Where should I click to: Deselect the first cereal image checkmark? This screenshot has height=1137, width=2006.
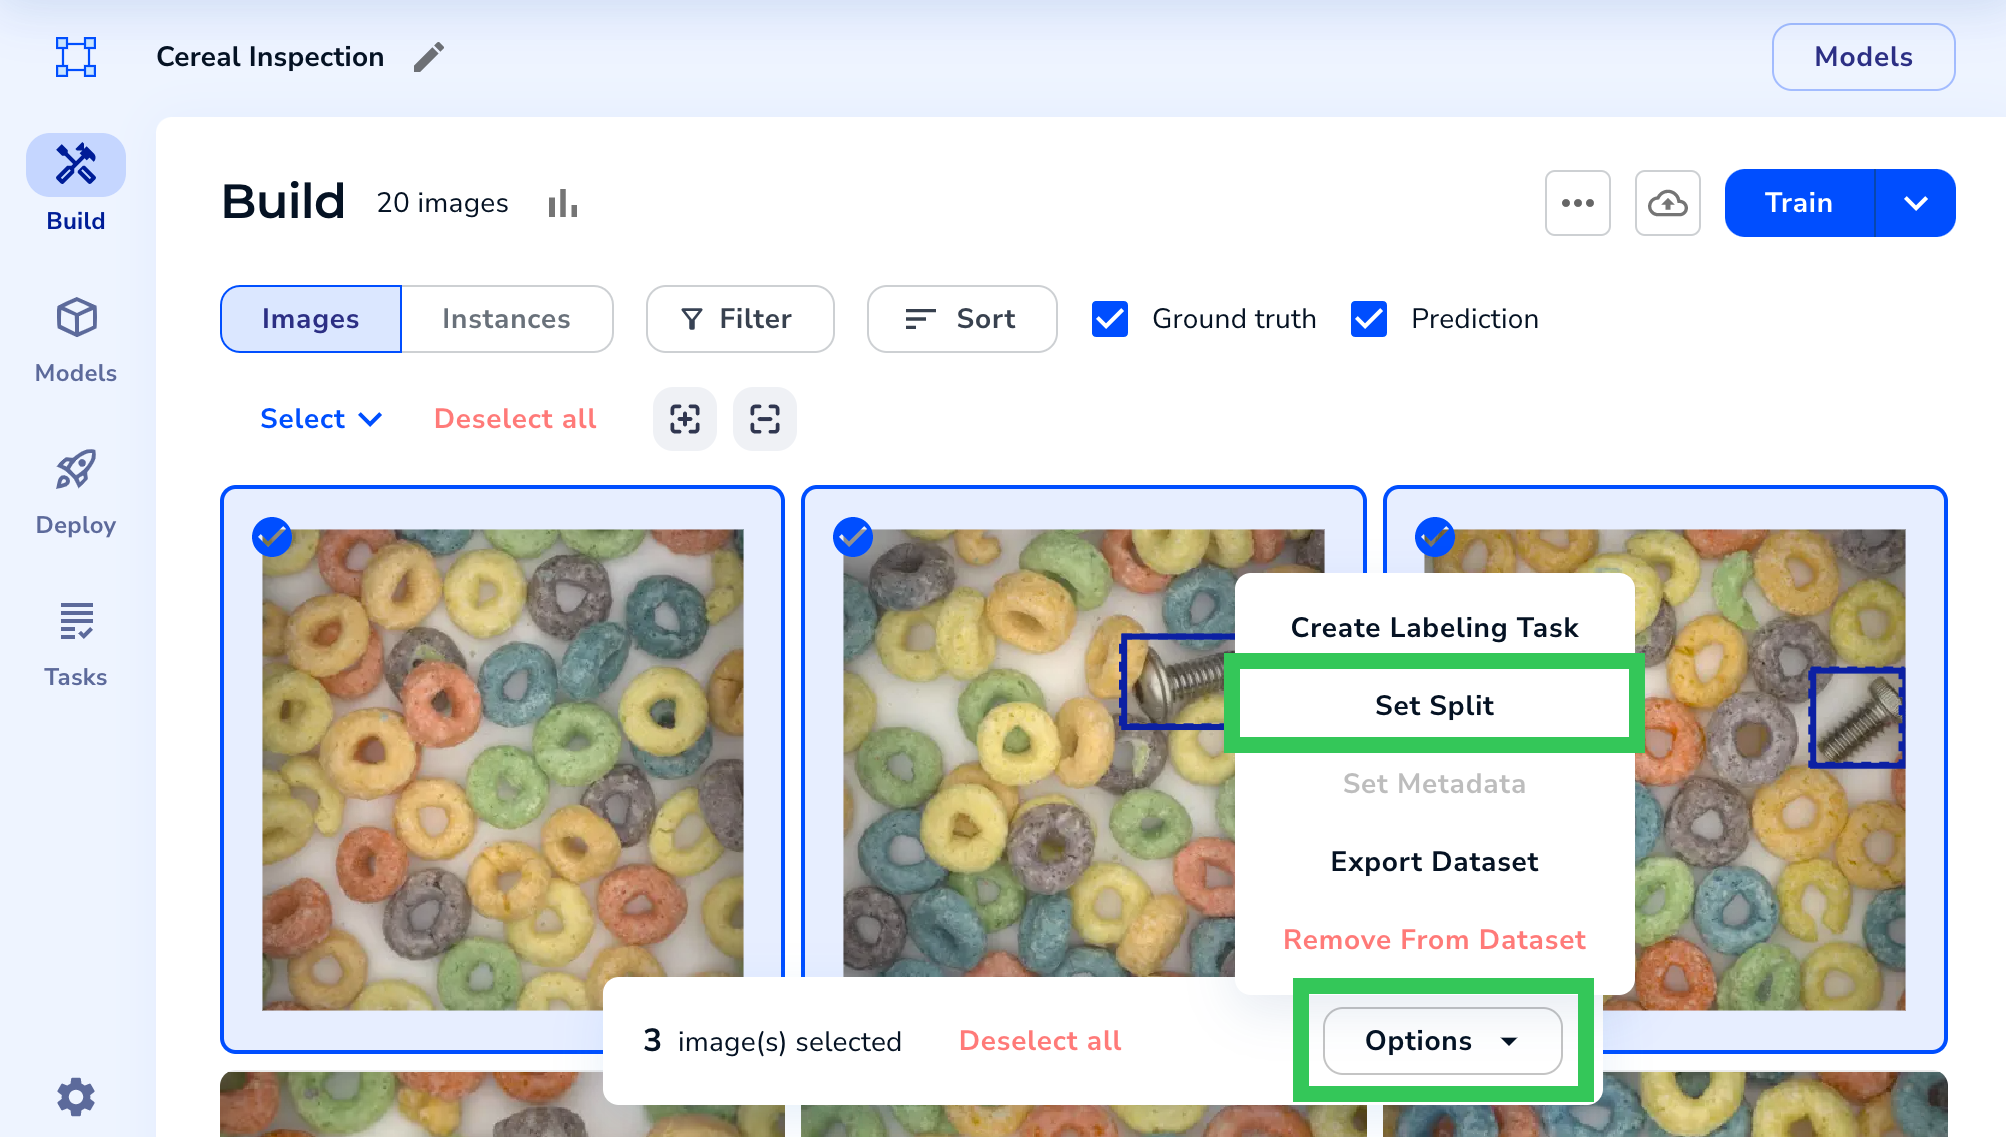272,537
